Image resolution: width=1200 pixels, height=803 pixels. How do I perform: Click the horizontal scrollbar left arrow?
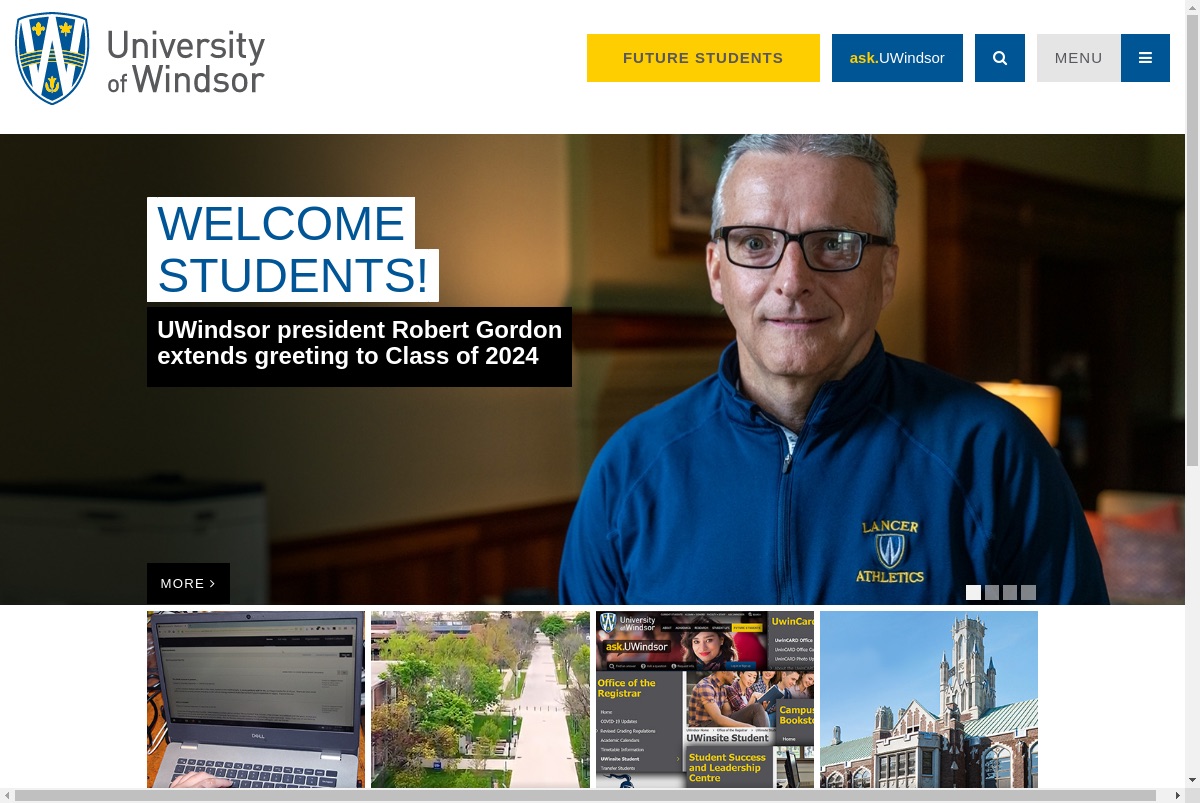(x=7, y=796)
